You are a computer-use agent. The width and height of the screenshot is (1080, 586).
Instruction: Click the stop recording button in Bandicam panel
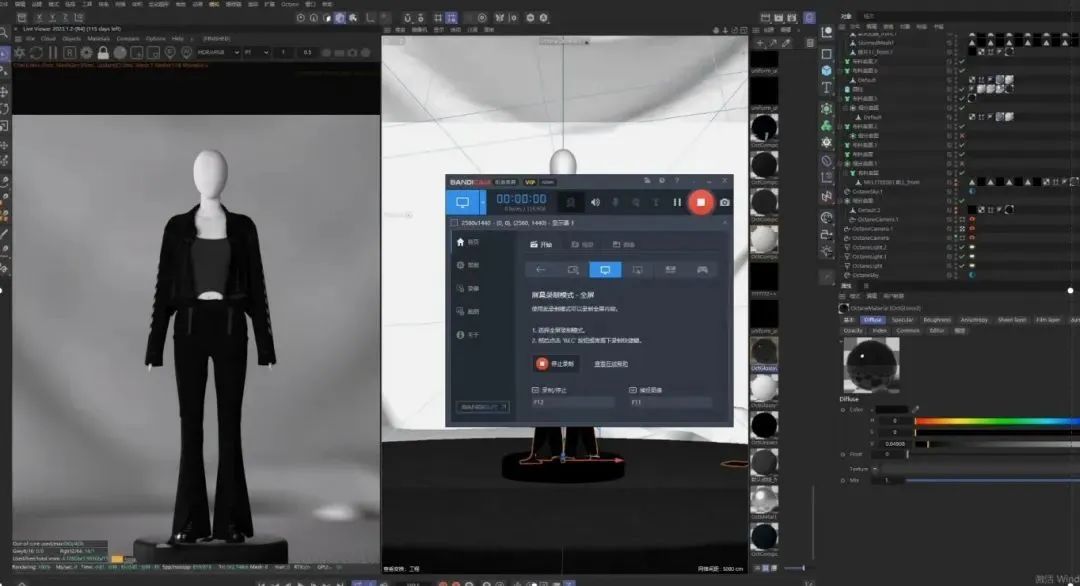[557, 363]
